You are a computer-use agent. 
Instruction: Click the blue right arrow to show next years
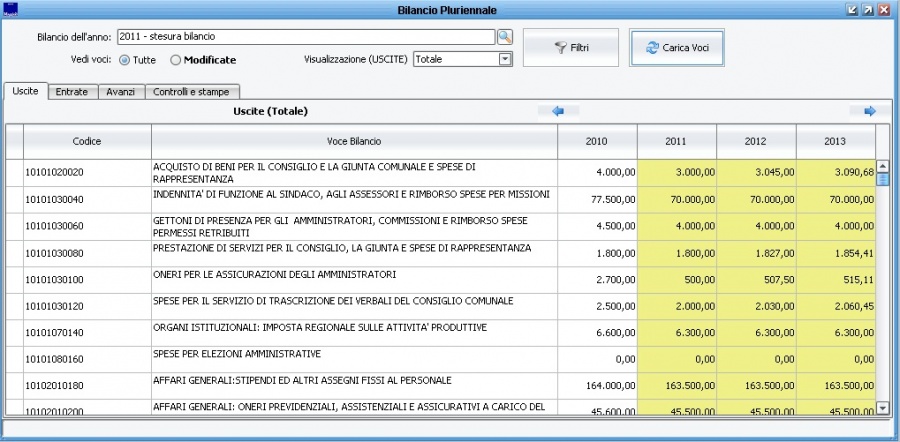pyautogui.click(x=869, y=110)
